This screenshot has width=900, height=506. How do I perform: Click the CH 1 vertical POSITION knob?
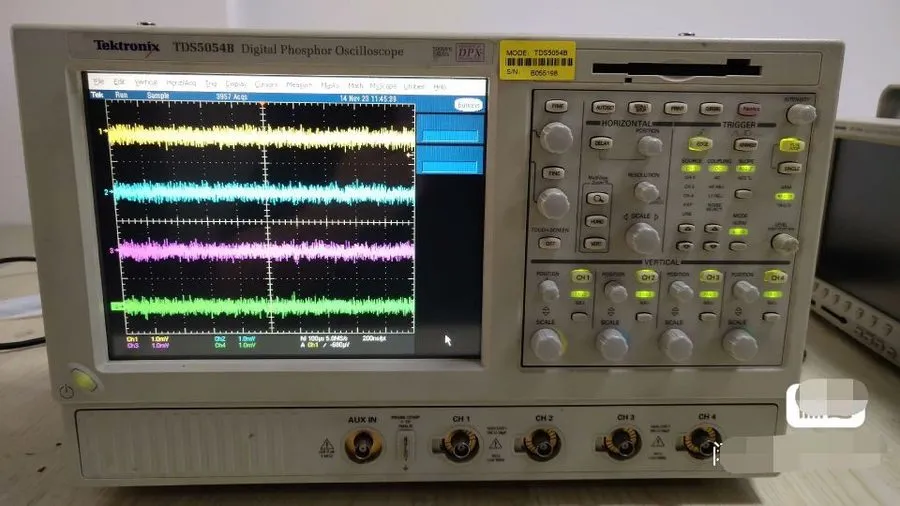pyautogui.click(x=547, y=290)
